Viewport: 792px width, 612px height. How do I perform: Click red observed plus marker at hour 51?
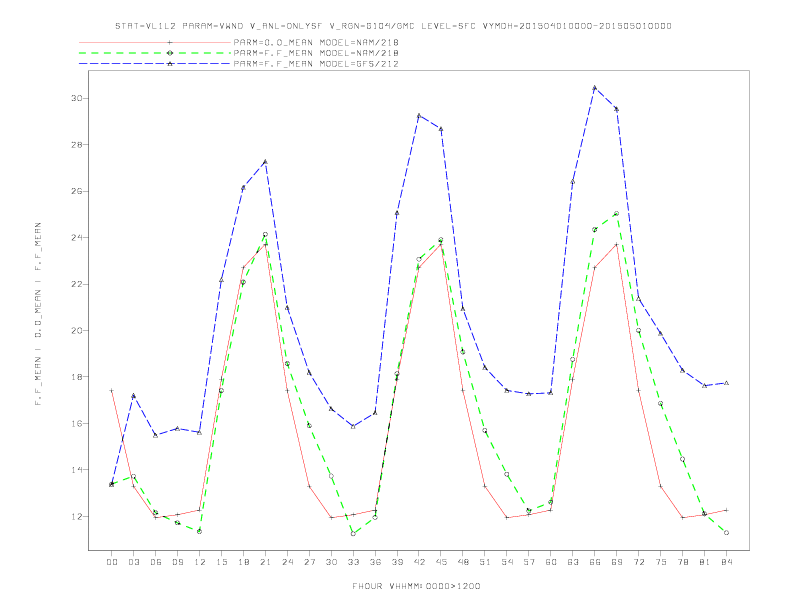click(485, 486)
